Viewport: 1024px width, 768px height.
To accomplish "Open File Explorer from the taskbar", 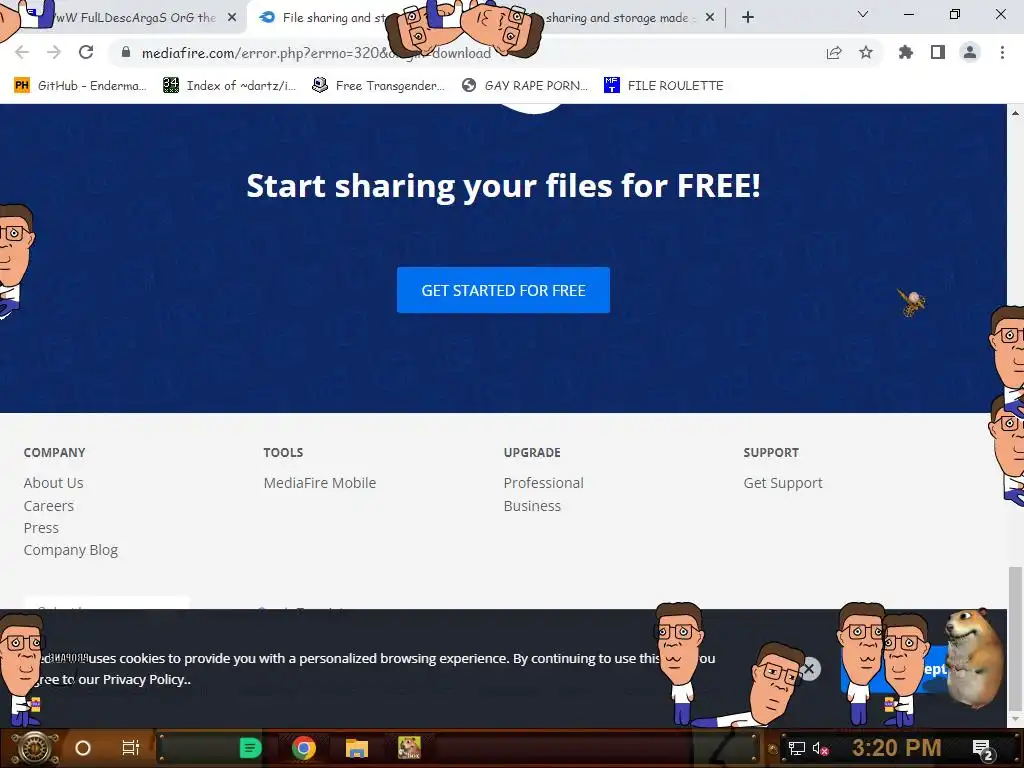I will (357, 748).
